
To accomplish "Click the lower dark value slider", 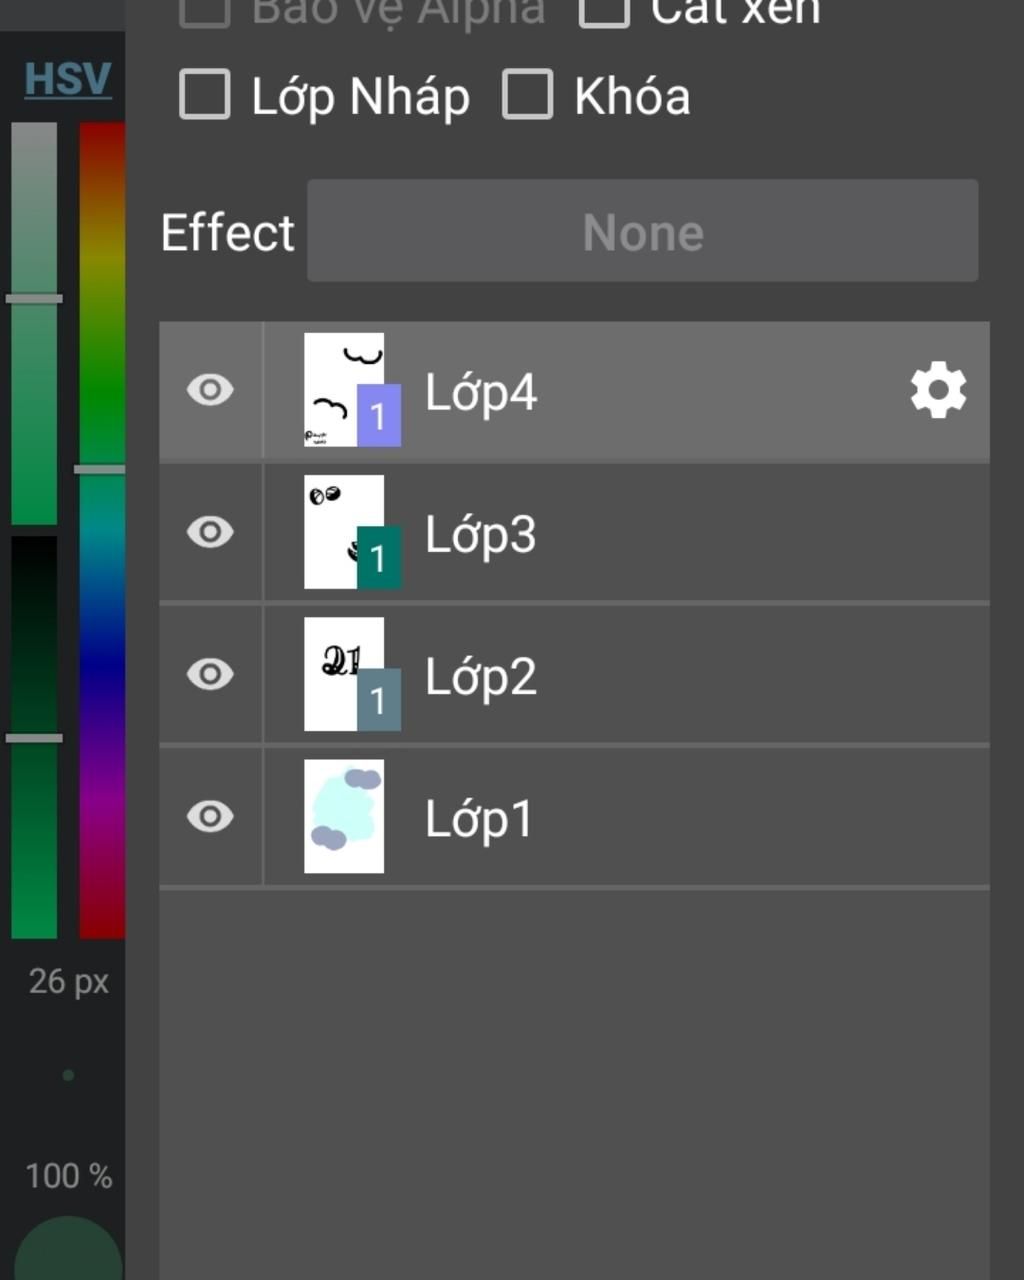I will click(34, 737).
